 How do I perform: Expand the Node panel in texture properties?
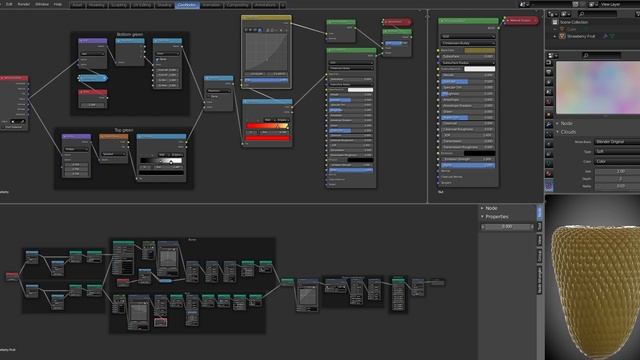tap(558, 123)
